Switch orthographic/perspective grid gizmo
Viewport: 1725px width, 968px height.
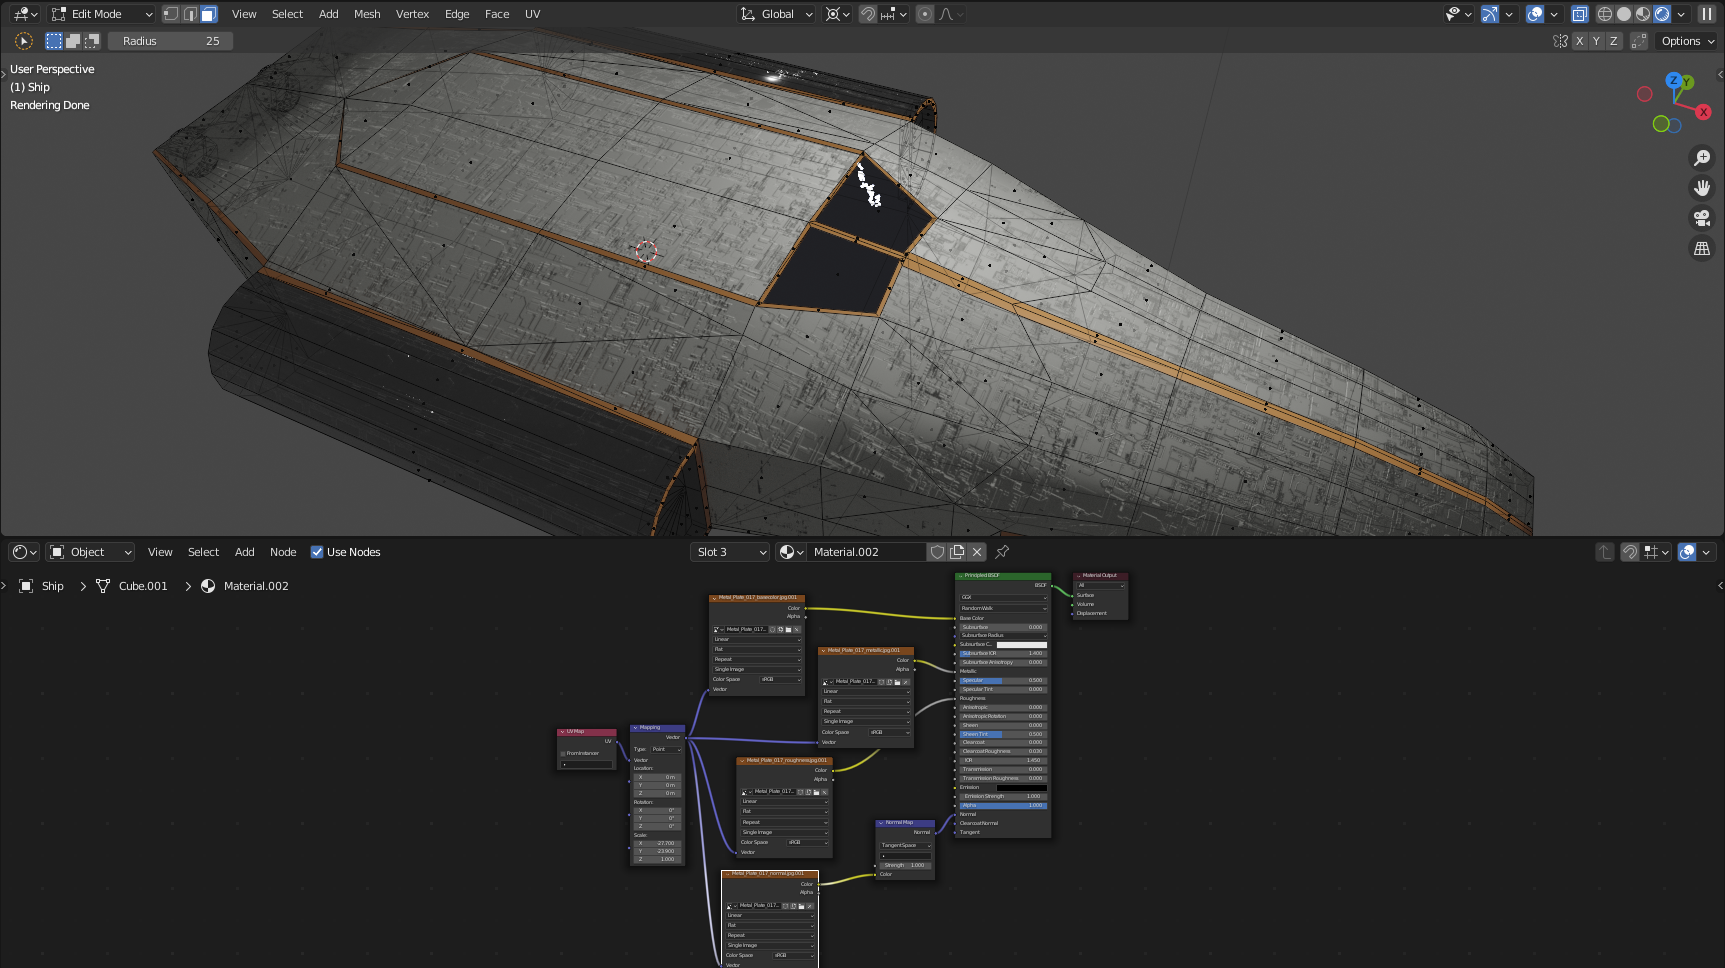point(1702,248)
